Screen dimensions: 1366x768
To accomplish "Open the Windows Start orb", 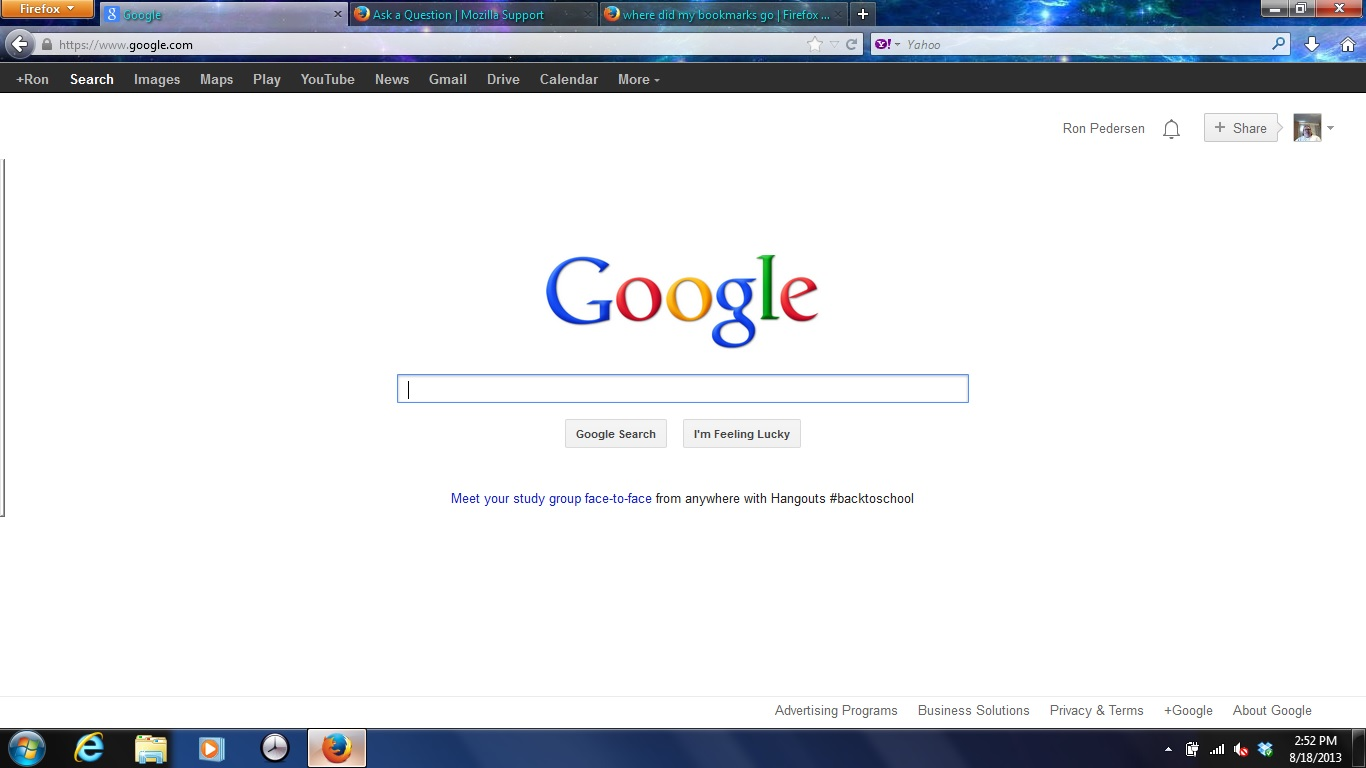I will (26, 748).
